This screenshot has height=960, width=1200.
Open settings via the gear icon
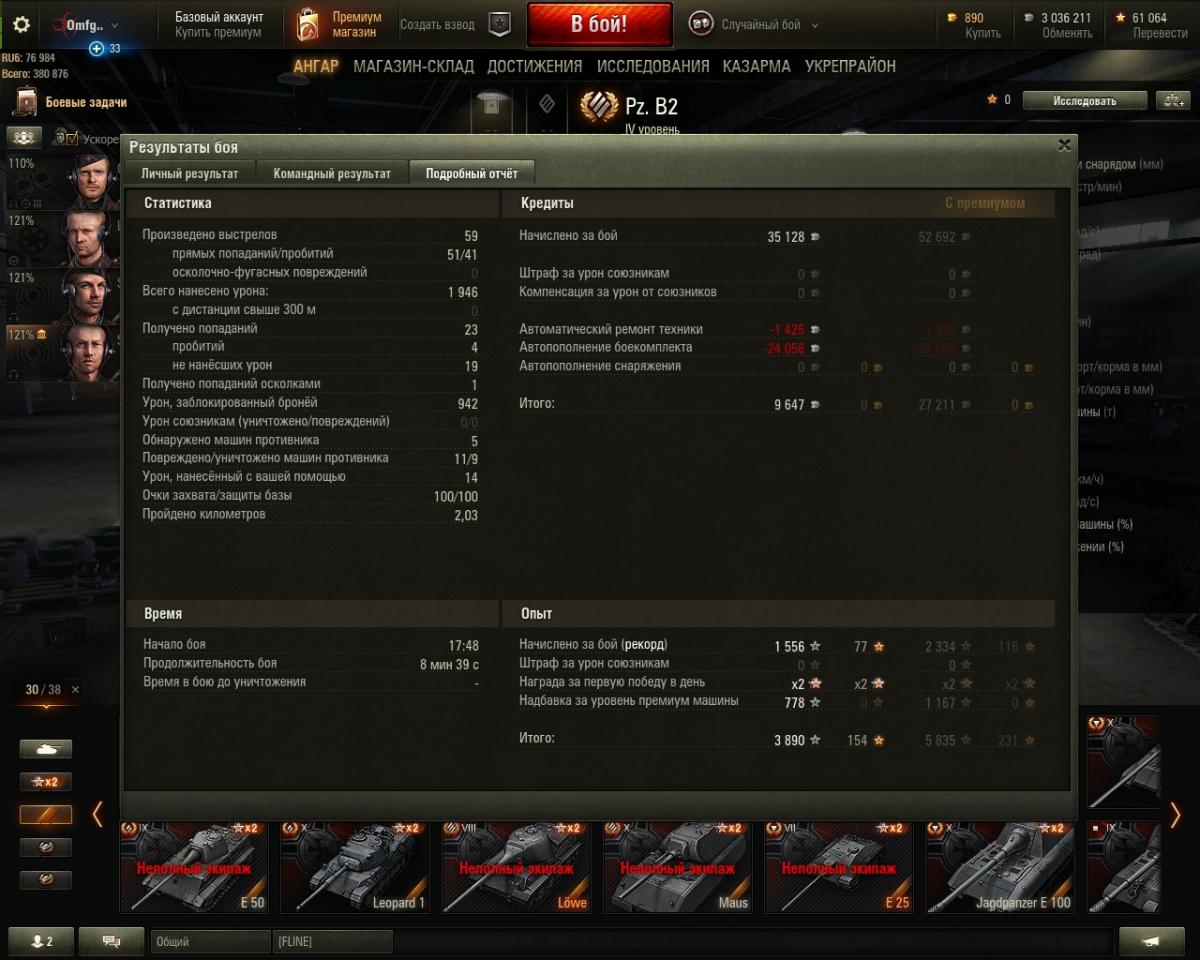point(20,25)
